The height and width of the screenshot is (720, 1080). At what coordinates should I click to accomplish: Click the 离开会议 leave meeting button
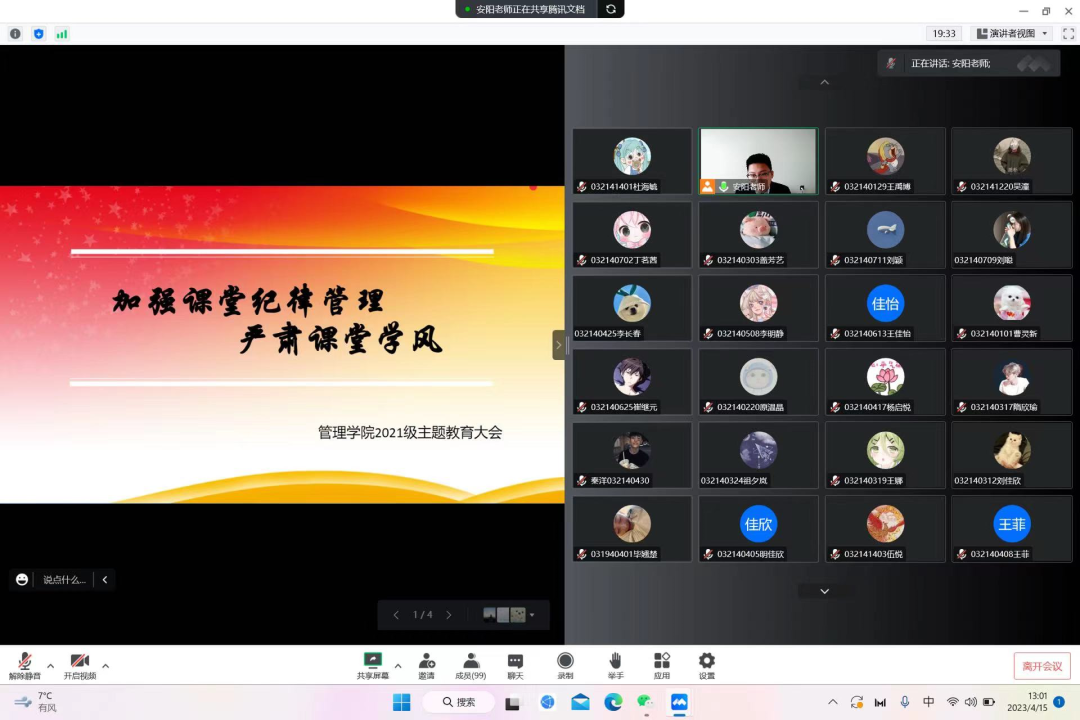pos(1042,666)
